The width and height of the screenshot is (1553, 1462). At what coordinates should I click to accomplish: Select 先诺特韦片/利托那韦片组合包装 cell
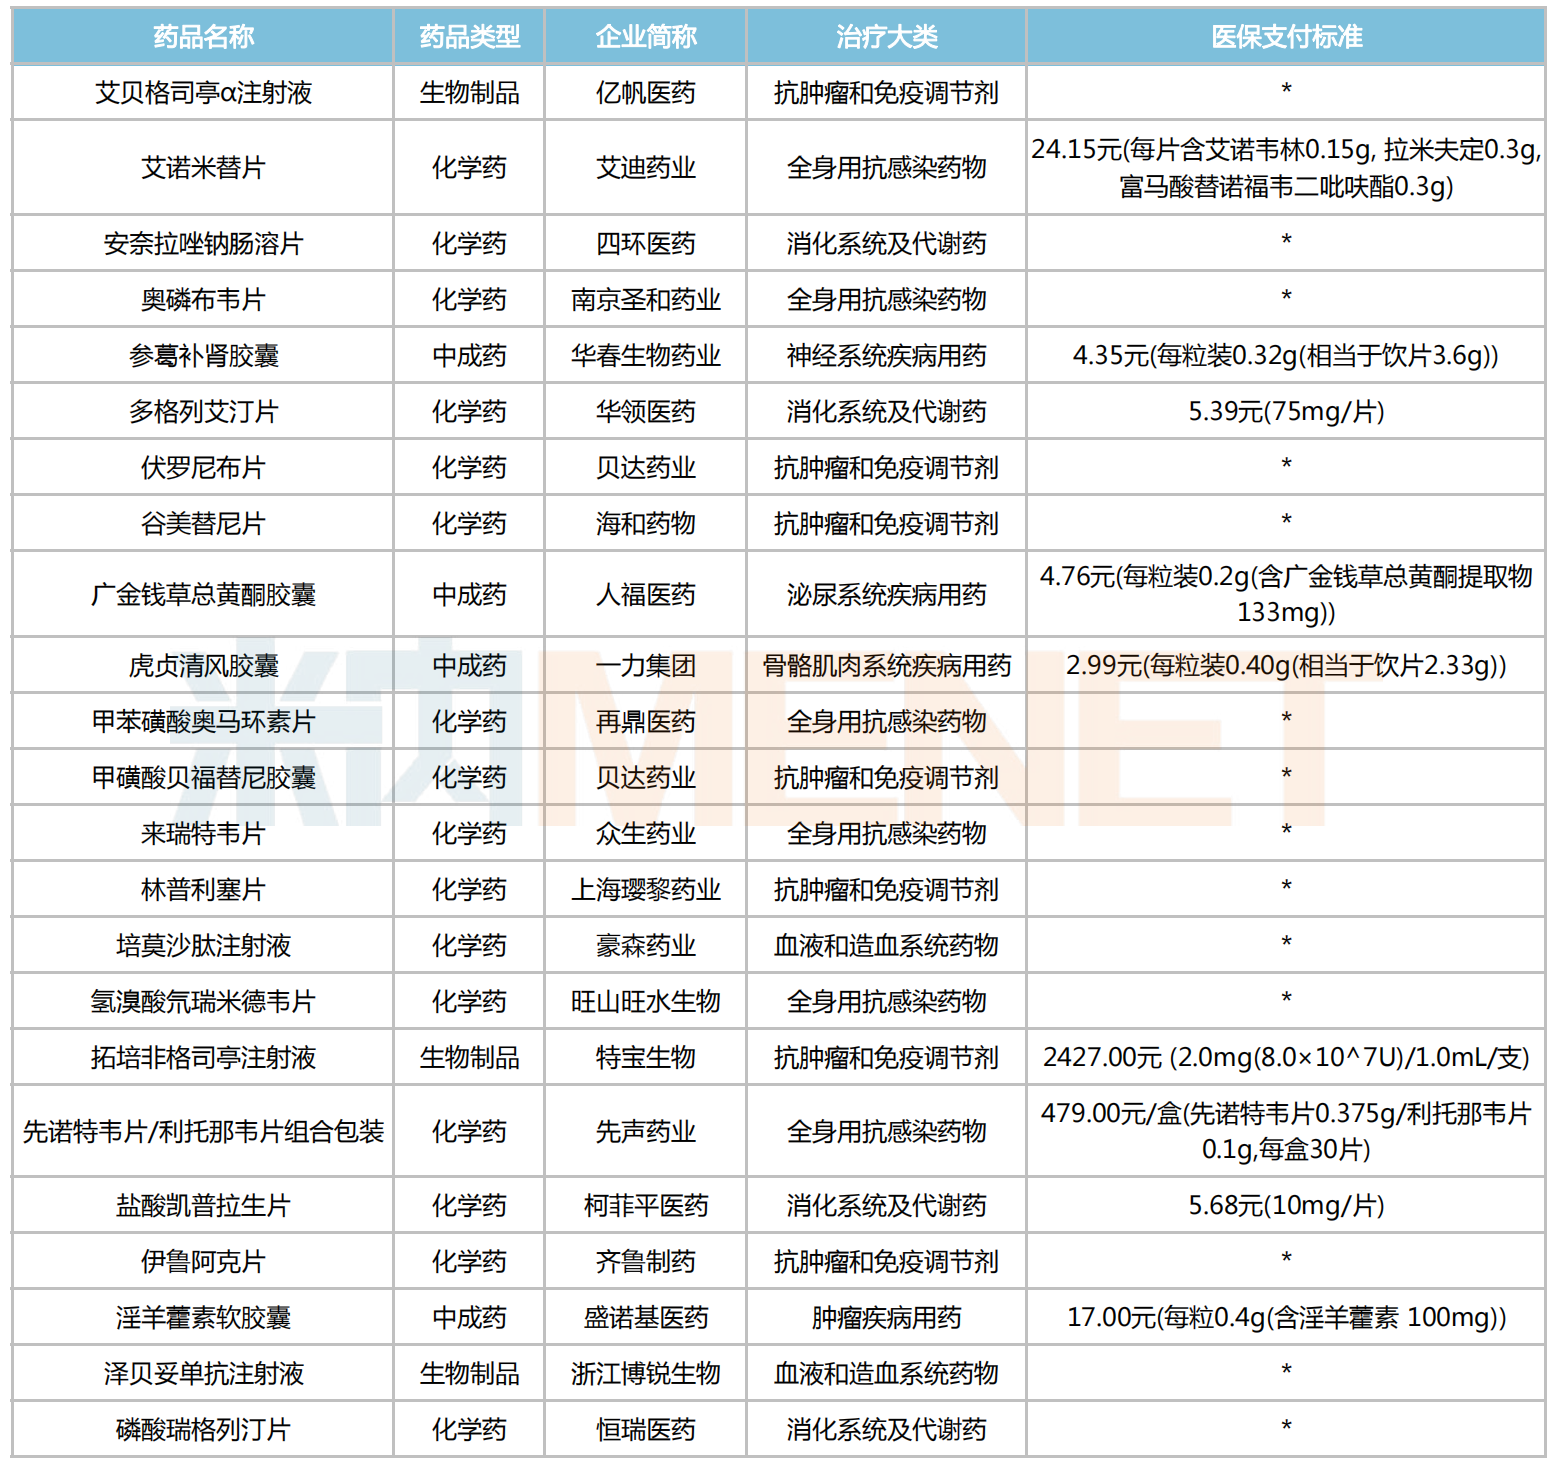203,1132
